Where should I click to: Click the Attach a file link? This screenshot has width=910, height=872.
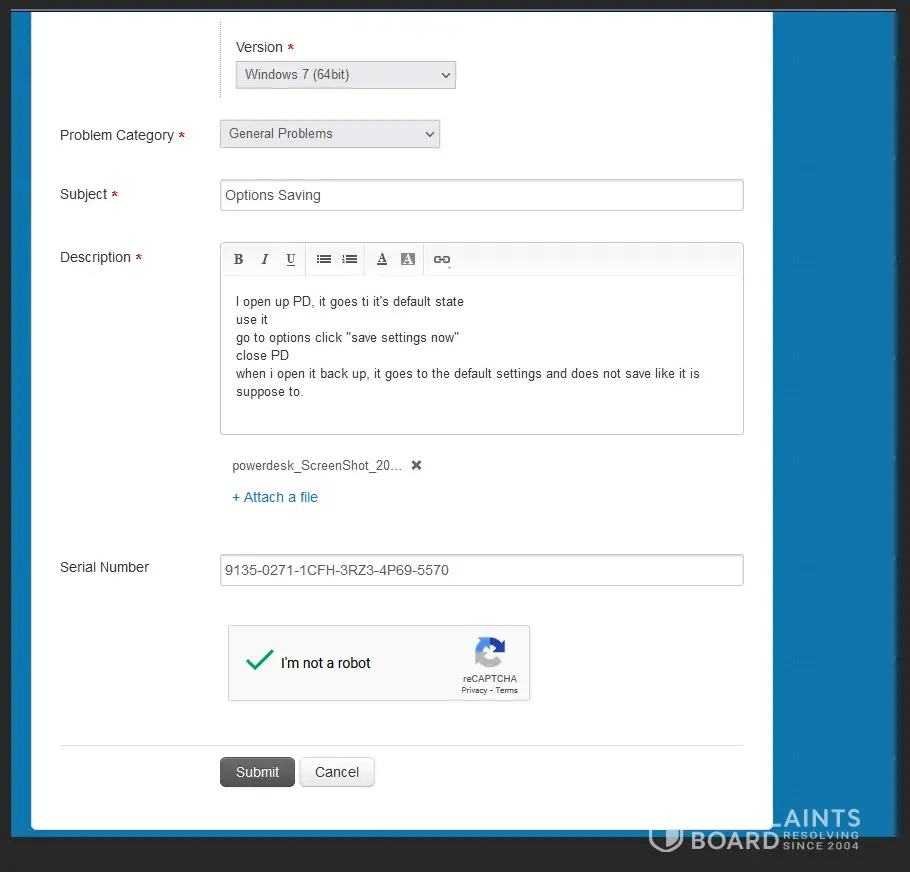[275, 497]
